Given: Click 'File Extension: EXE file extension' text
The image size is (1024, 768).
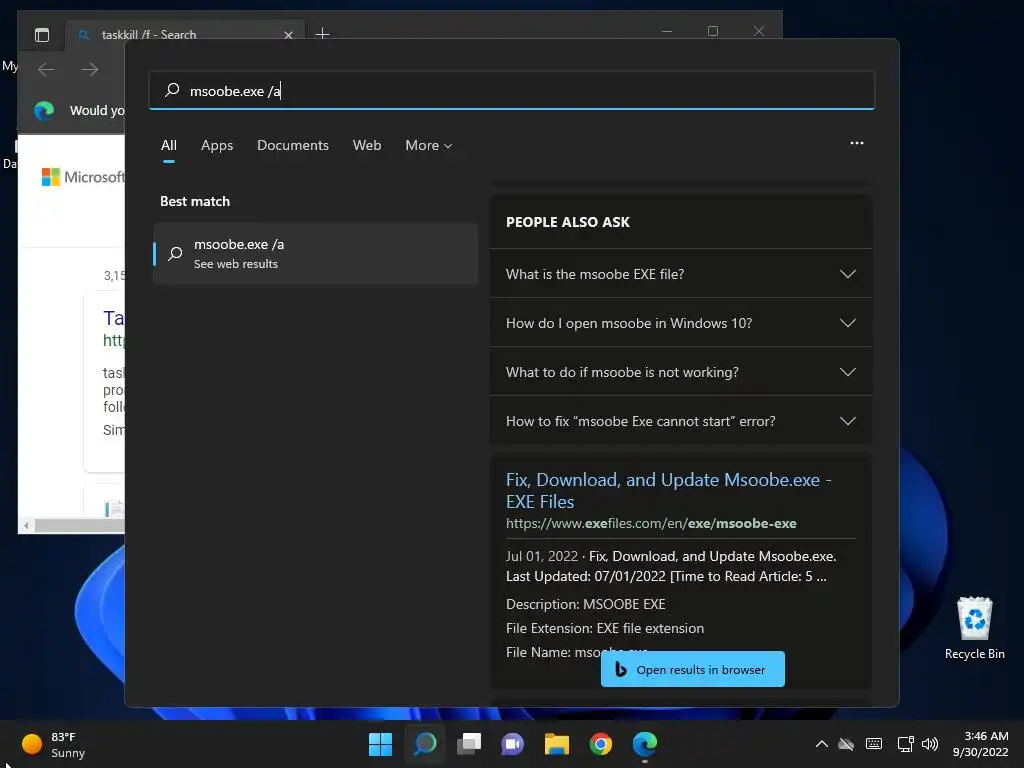Looking at the screenshot, I should 605,628.
